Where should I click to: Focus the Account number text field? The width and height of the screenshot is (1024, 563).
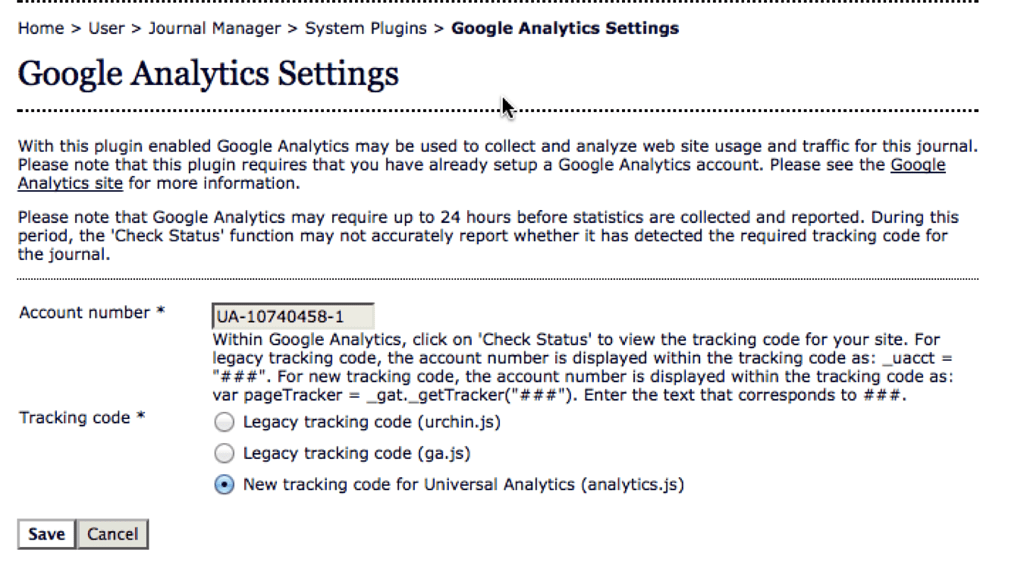[x=293, y=317]
